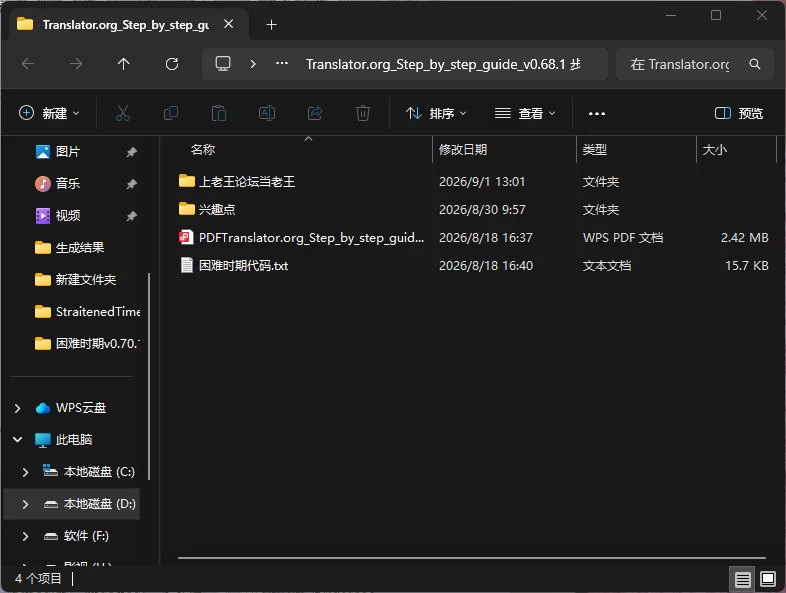Open 图片 in navigation pane
The height and width of the screenshot is (593, 786).
68,151
